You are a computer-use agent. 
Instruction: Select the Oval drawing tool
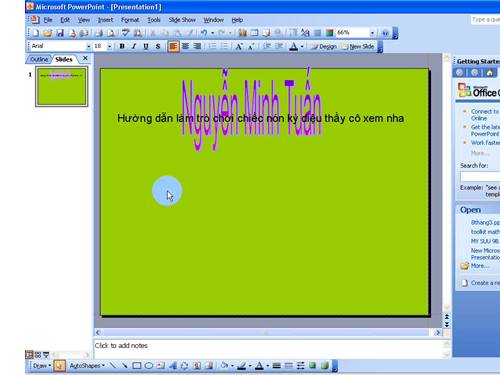149,366
